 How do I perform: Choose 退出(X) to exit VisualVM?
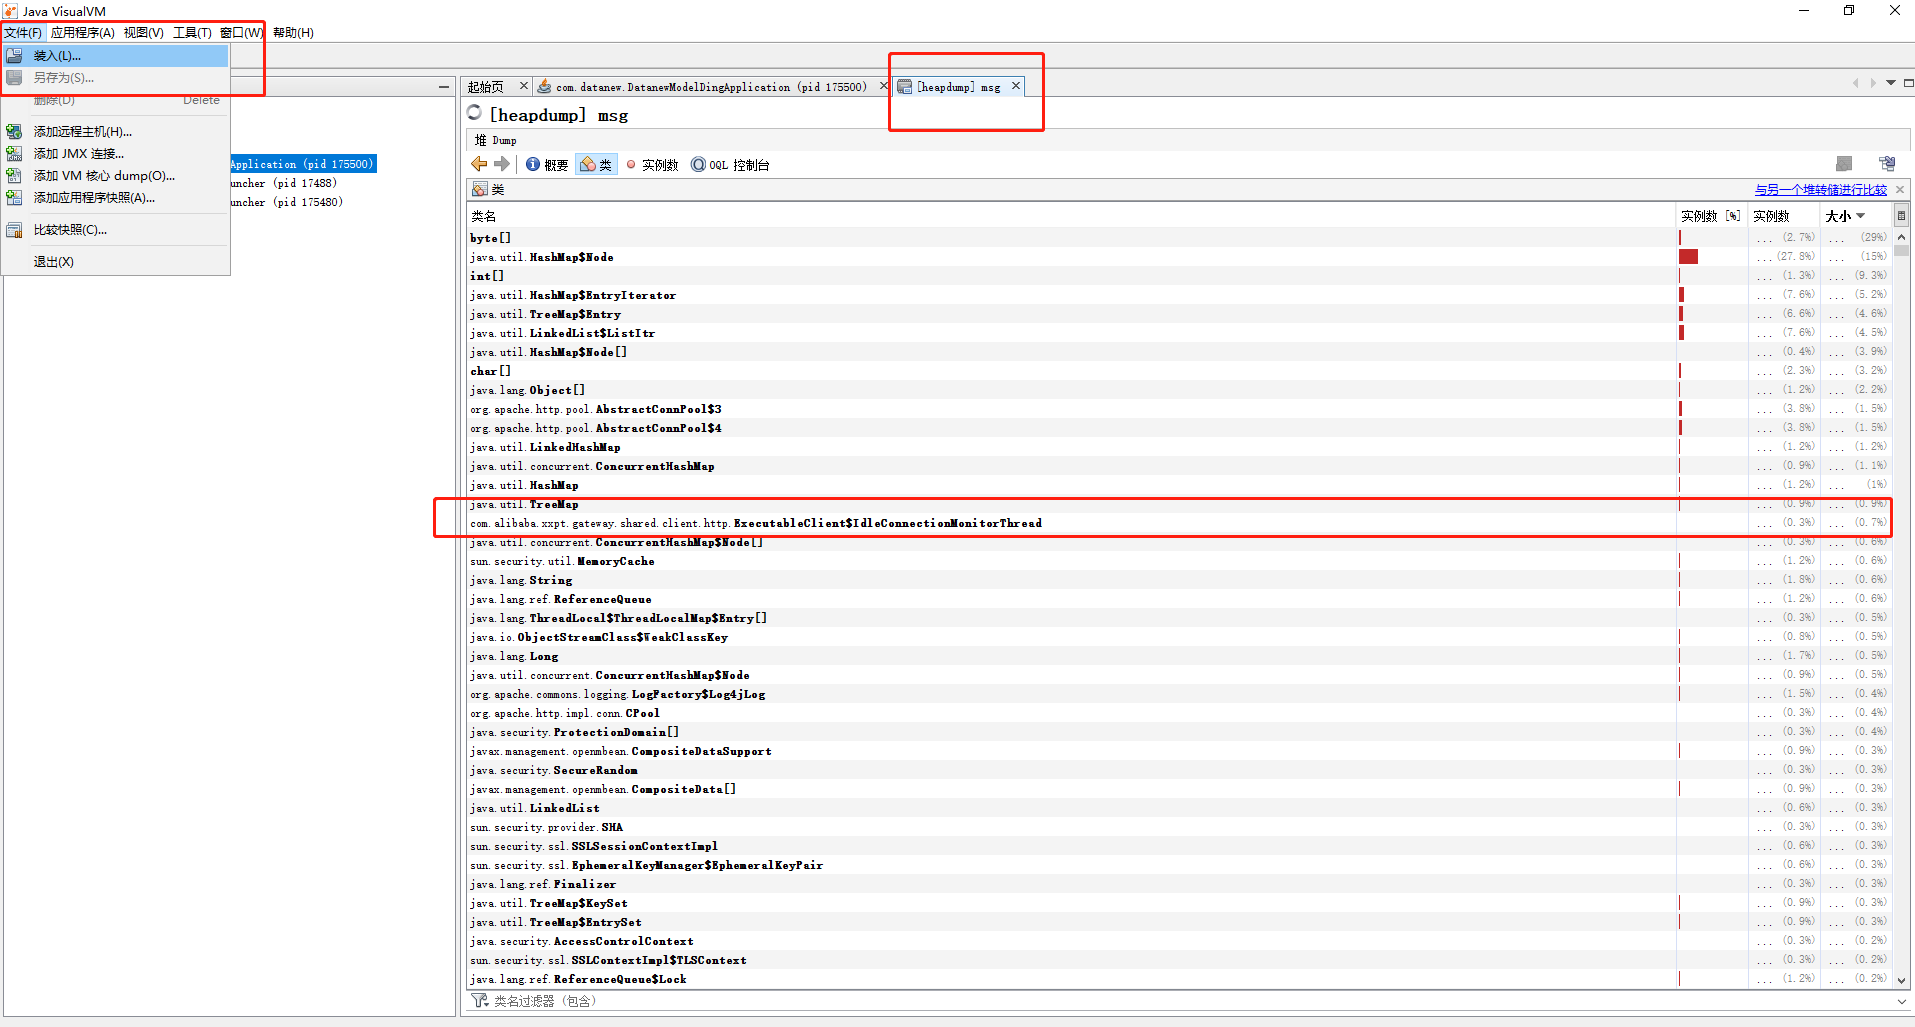pos(115,262)
